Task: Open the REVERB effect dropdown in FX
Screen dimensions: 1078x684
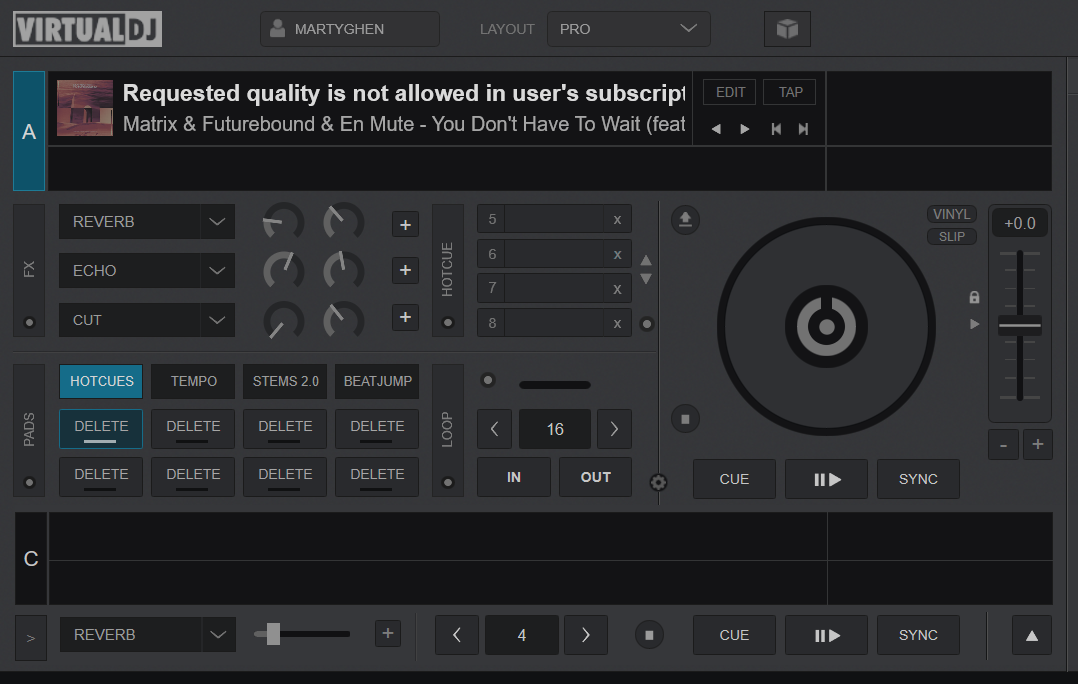Action: pos(146,222)
